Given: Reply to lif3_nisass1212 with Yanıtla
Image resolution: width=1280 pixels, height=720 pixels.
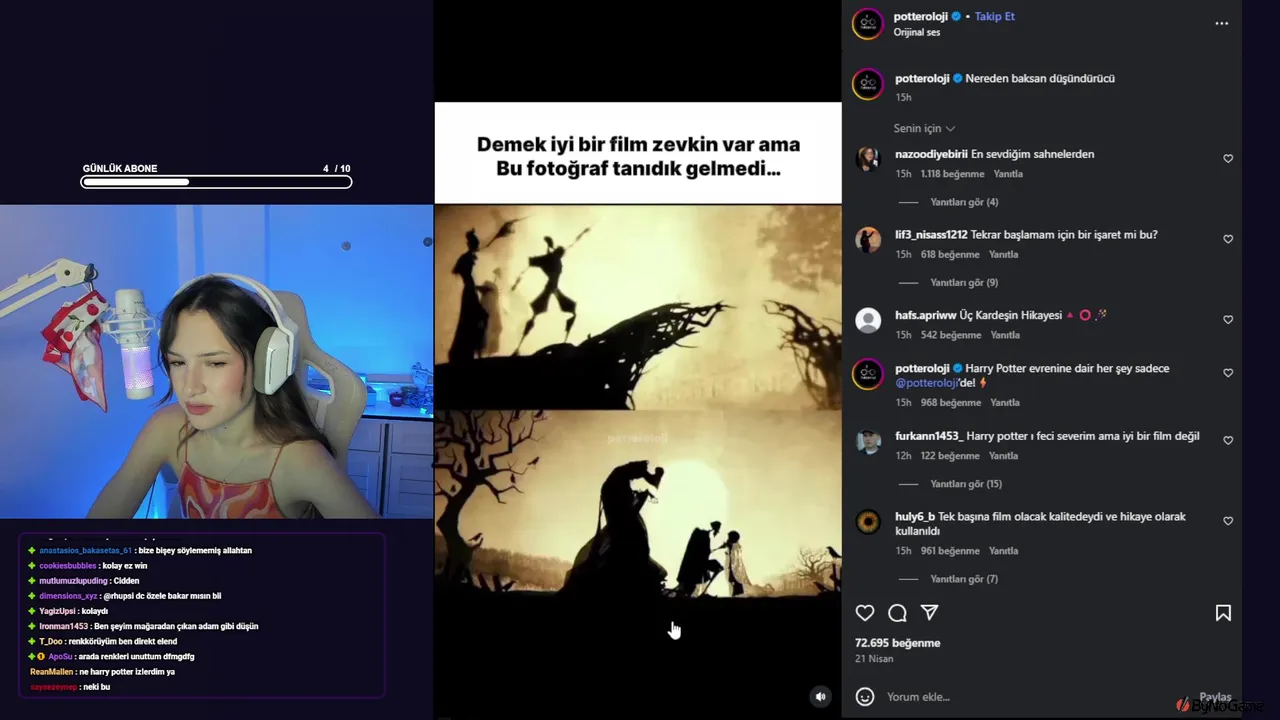Looking at the screenshot, I should tap(1004, 255).
